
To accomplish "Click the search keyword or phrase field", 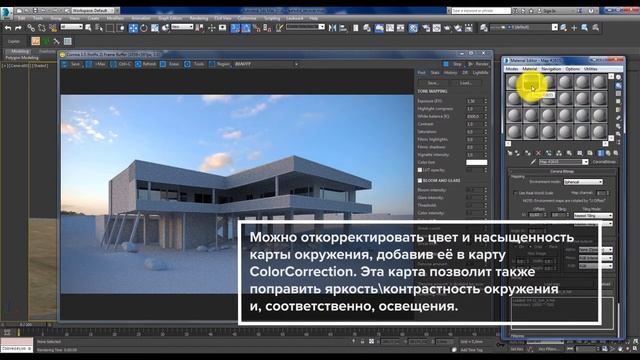I will pyautogui.click(x=481, y=11).
